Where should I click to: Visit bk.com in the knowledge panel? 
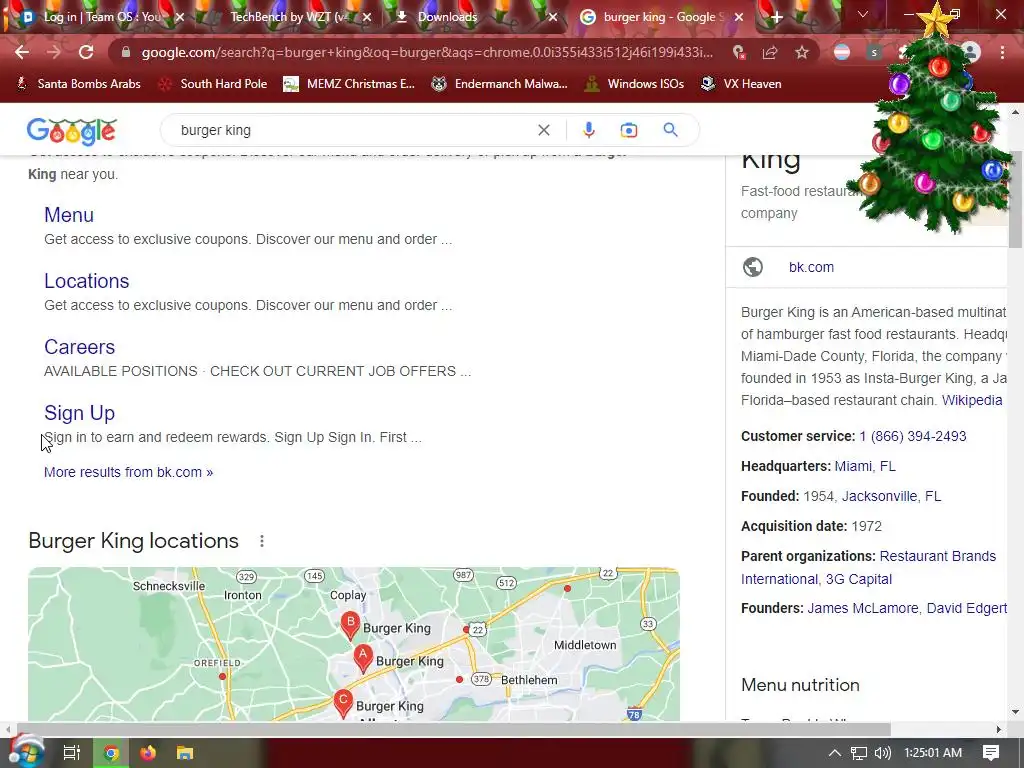point(811,267)
